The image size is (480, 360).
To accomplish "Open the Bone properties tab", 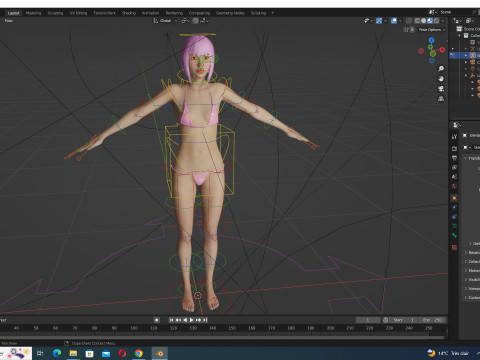I will pos(454,235).
